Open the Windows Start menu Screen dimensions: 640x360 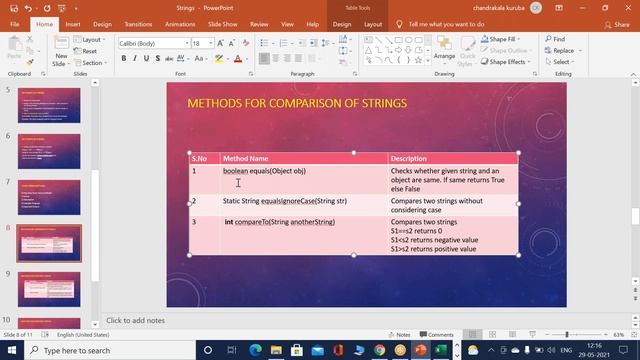point(12,350)
